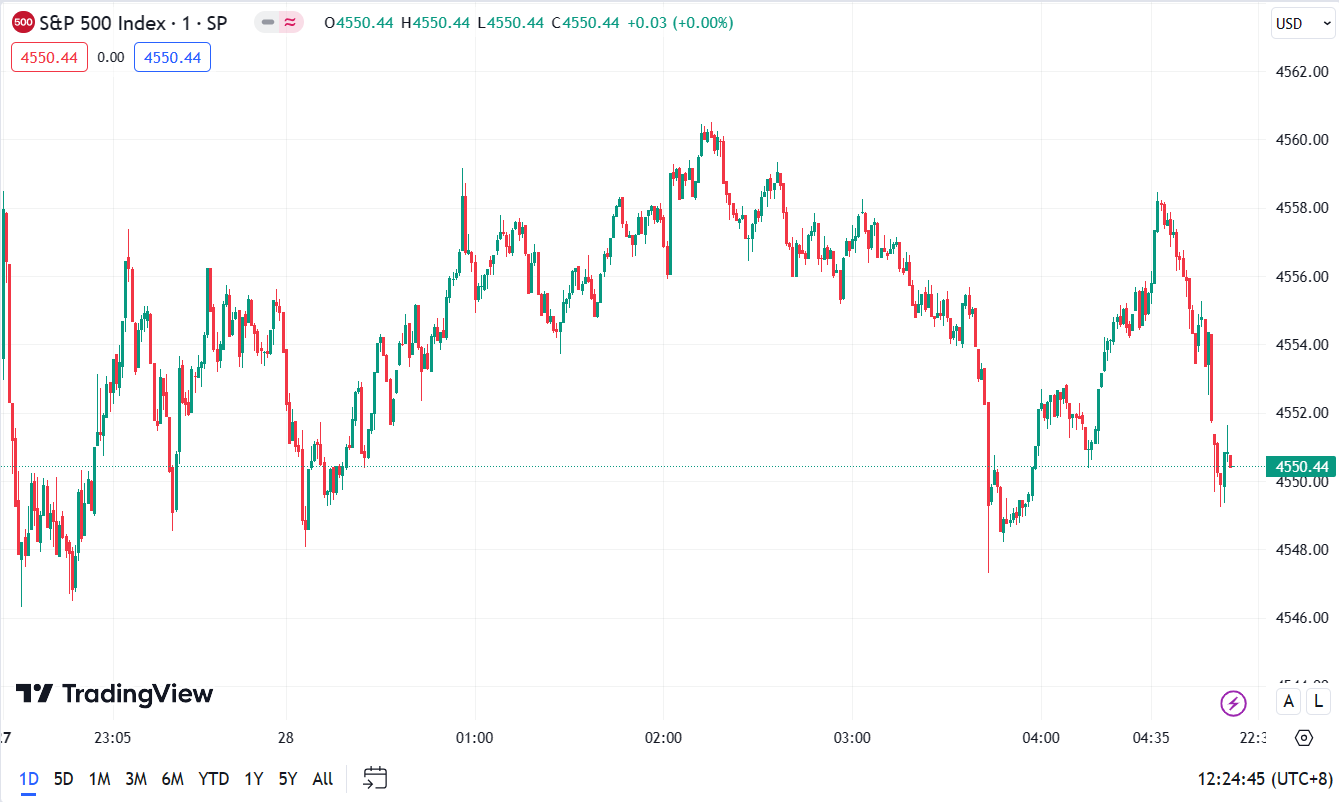
Task: Click the green 4550.44 price label on the axis
Action: pyautogui.click(x=1299, y=466)
